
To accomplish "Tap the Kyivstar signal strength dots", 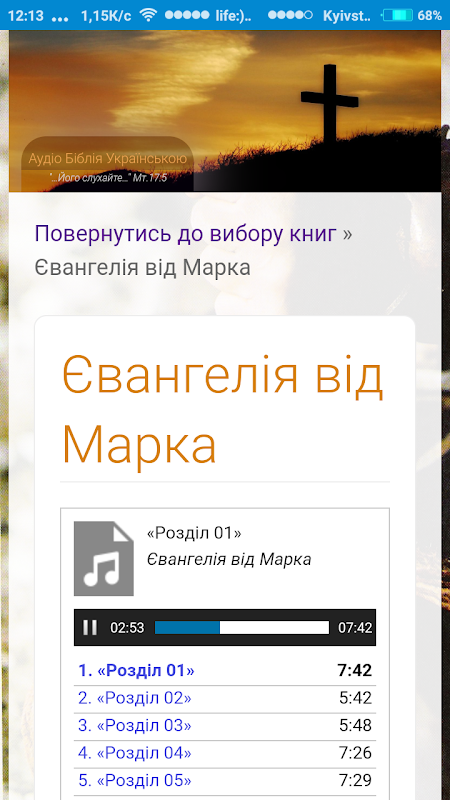I will pos(290,15).
